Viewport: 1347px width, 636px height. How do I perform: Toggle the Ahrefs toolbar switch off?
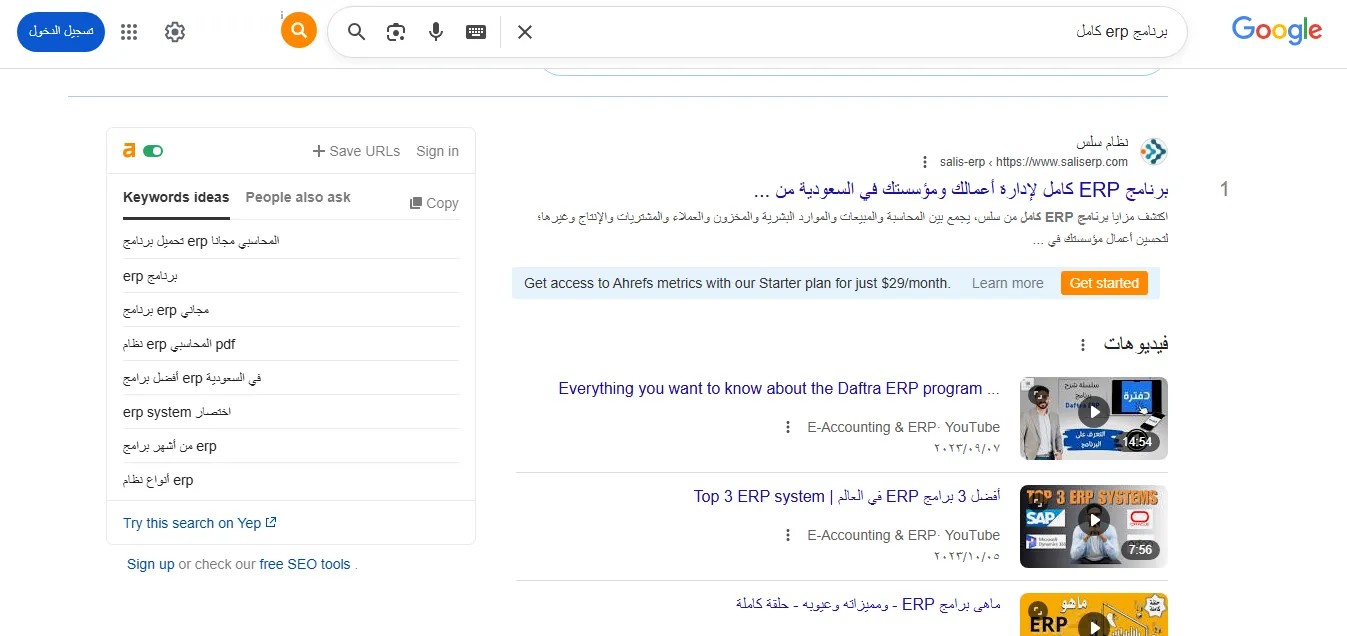pos(153,151)
